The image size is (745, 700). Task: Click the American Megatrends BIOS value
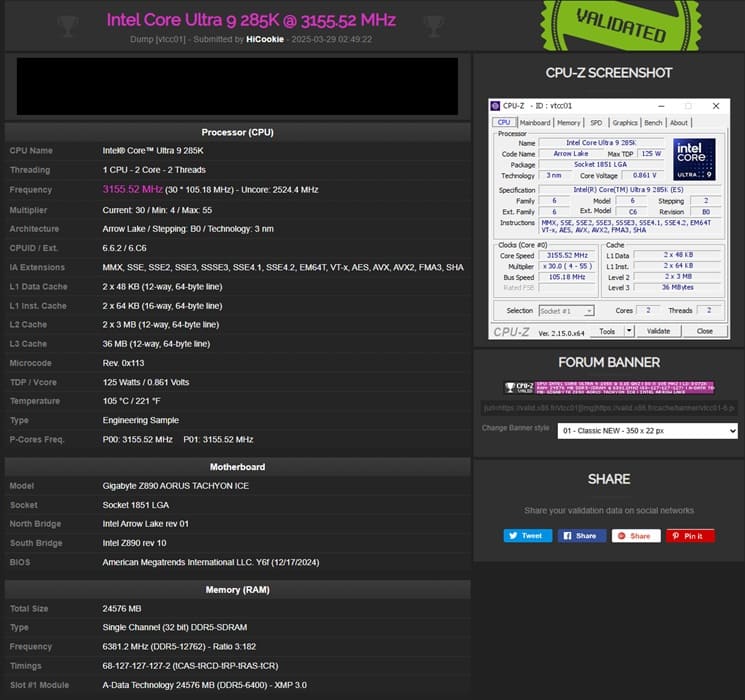(210, 562)
